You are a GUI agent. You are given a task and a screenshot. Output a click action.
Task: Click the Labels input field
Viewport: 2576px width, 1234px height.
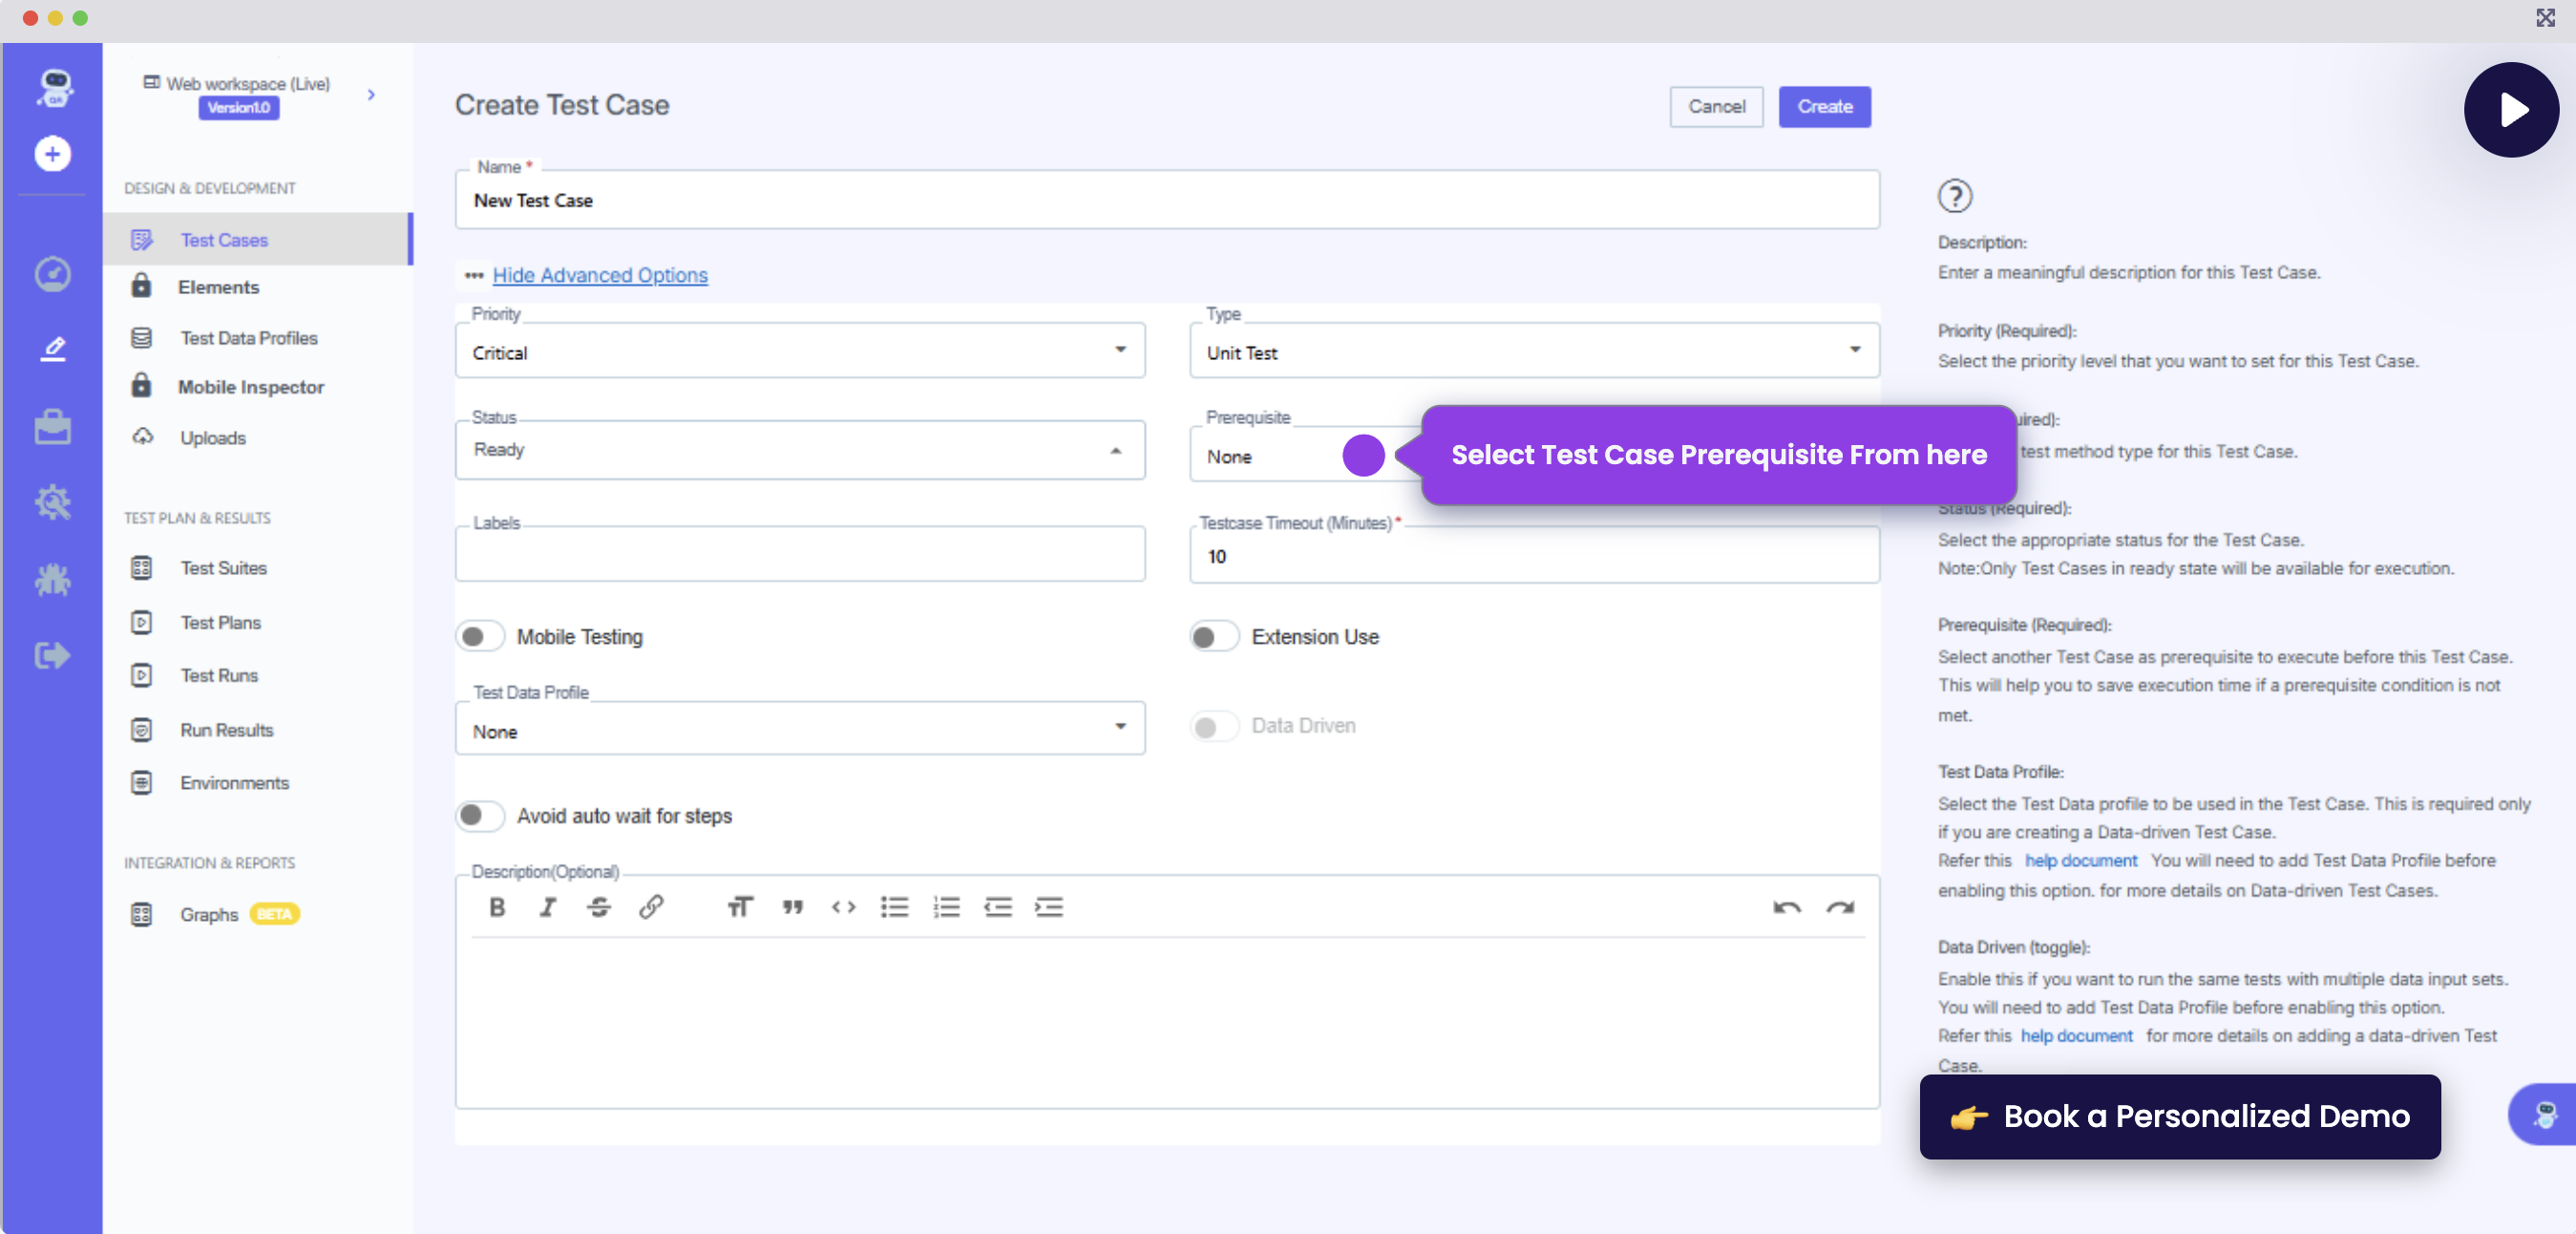point(799,556)
